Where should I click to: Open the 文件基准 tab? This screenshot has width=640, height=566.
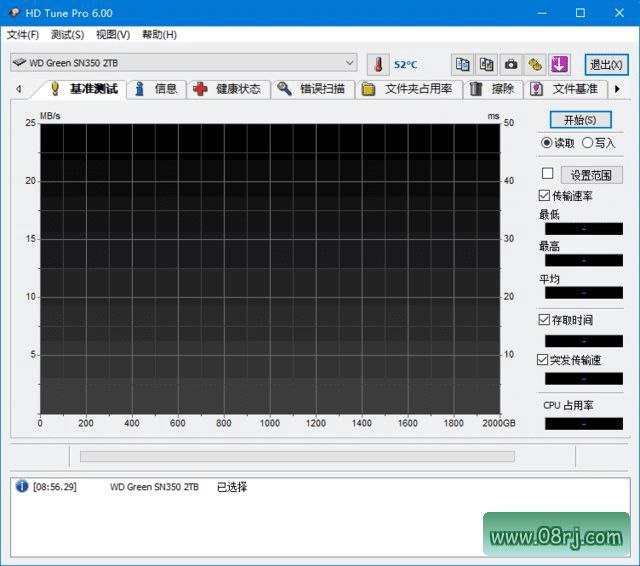(565, 89)
